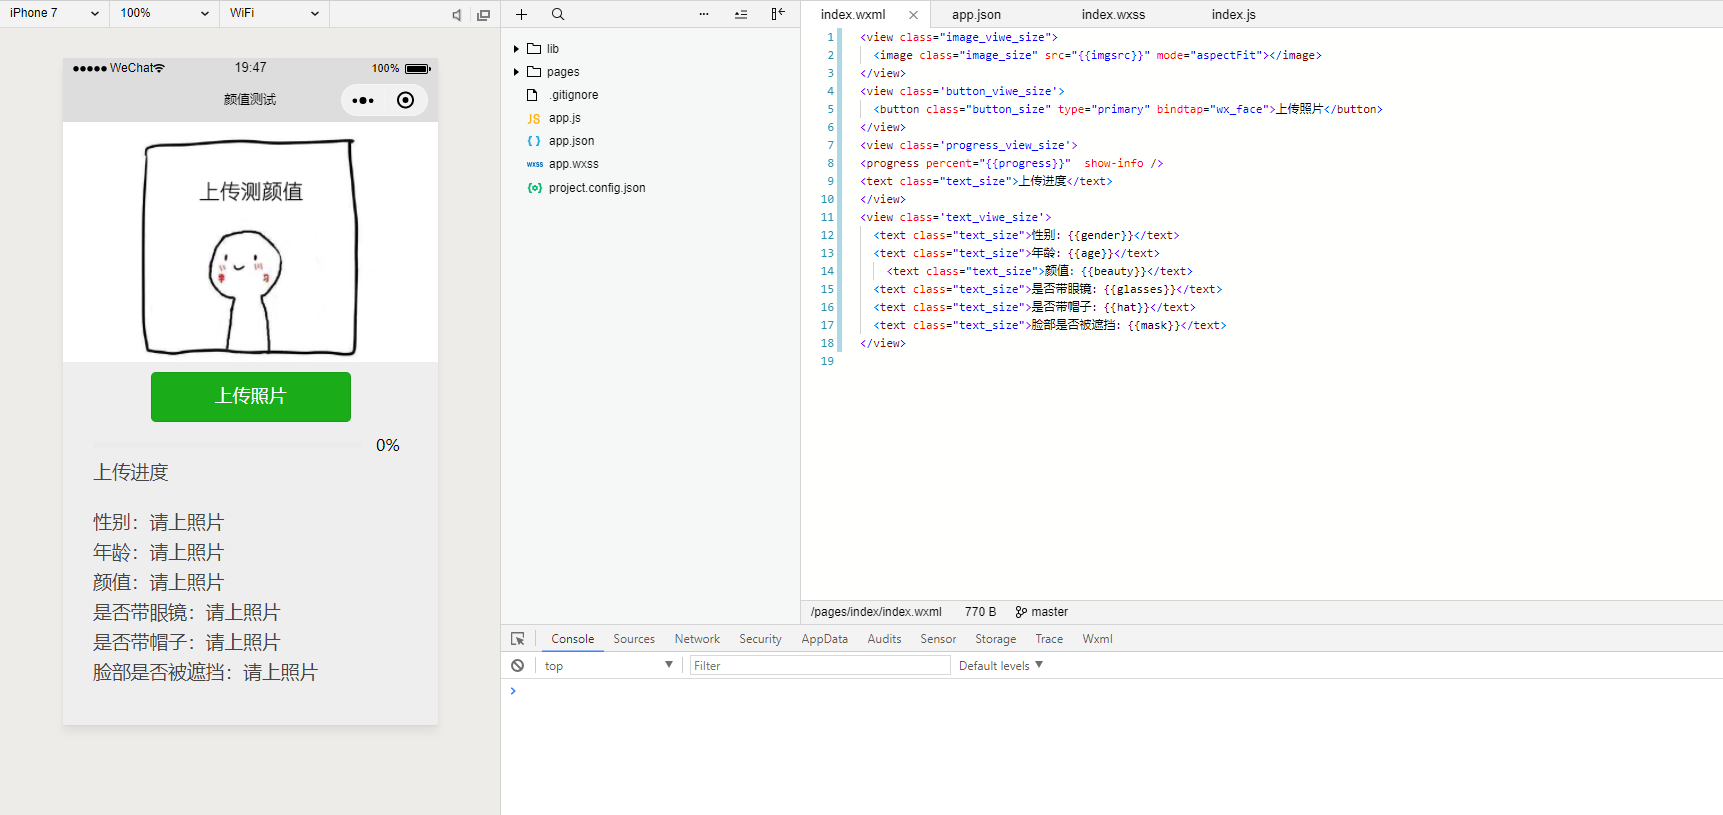Open the three-dots more menu above the file tree
Image resolution: width=1723 pixels, height=815 pixels.
704,14
